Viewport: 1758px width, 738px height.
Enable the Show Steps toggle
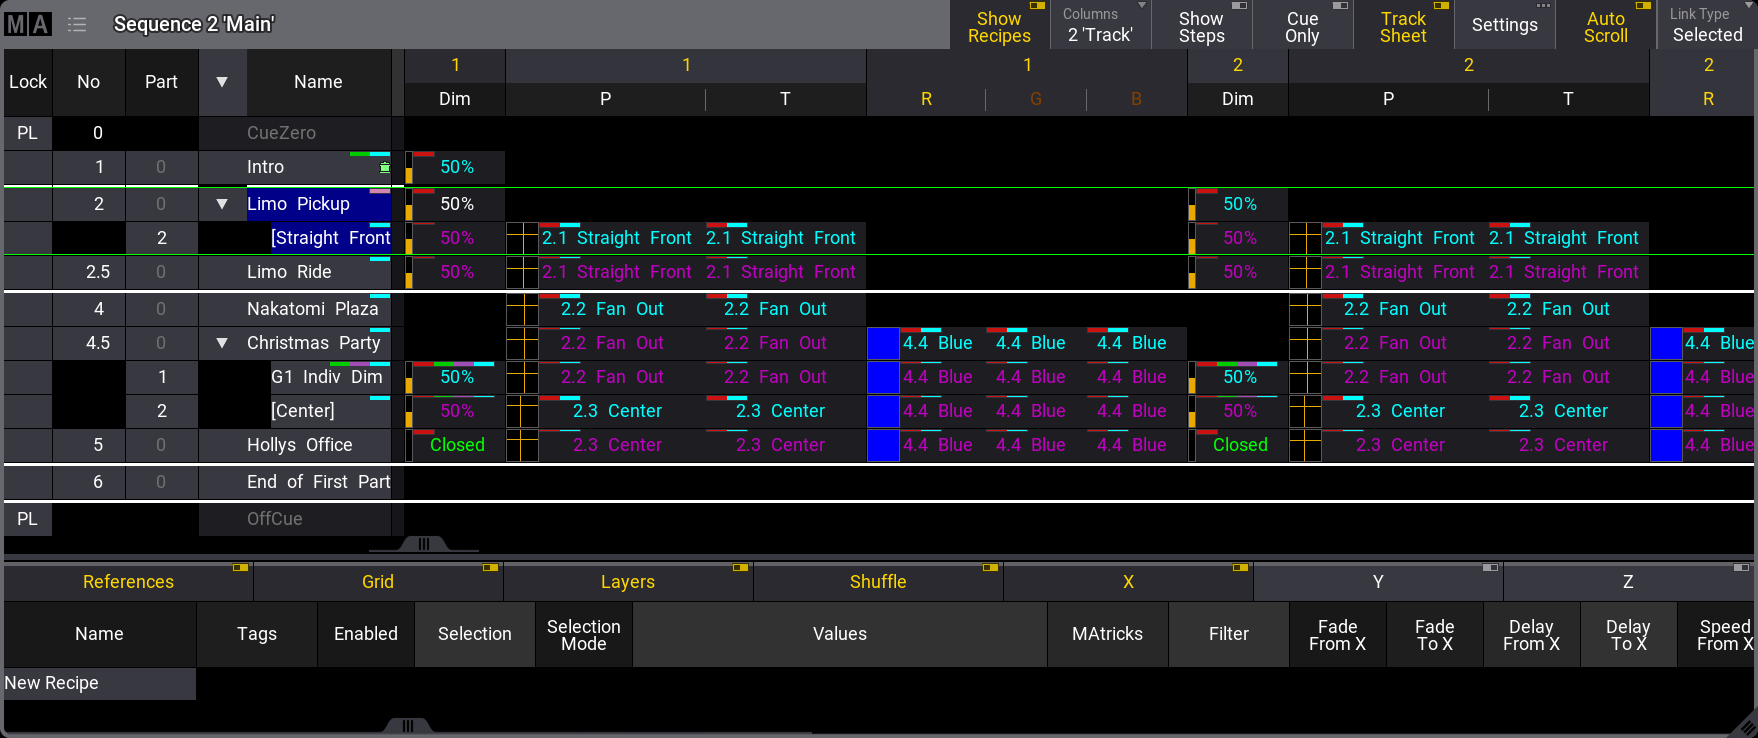tap(1201, 26)
